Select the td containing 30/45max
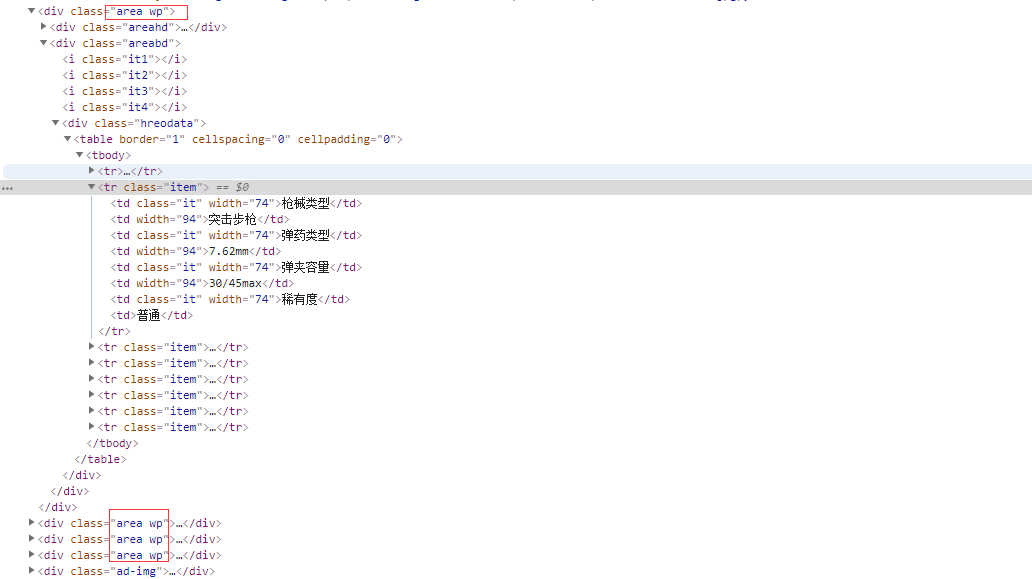The width and height of the screenshot is (1032, 579). click(x=202, y=283)
